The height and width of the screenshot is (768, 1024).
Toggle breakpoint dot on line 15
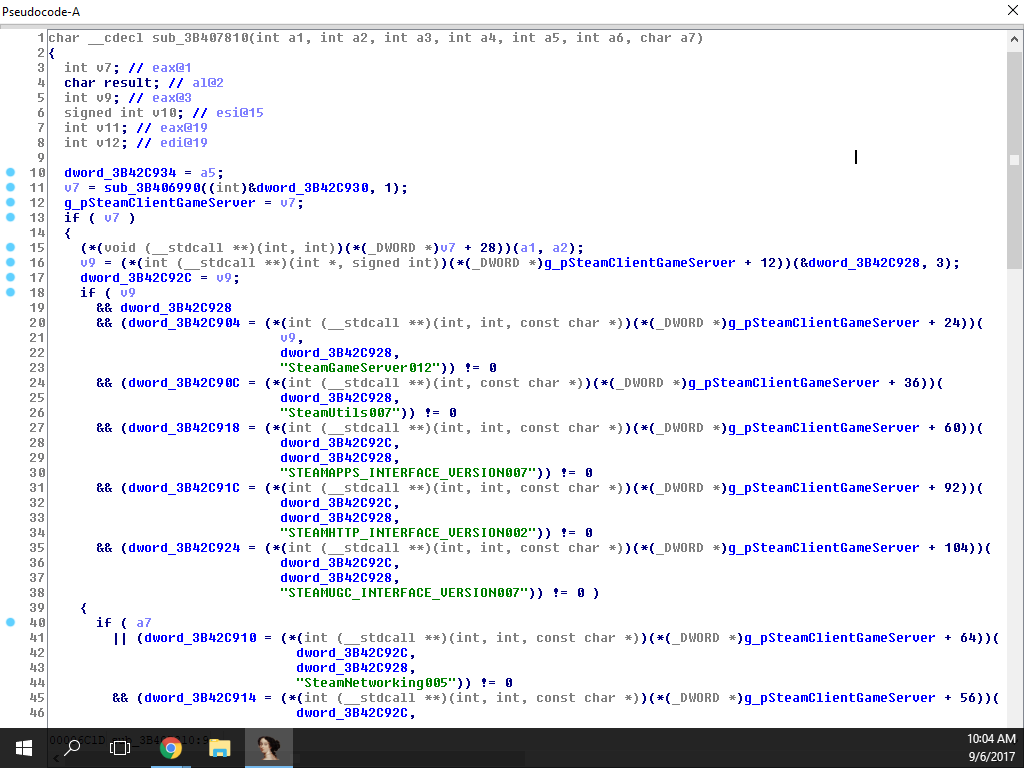(10, 248)
